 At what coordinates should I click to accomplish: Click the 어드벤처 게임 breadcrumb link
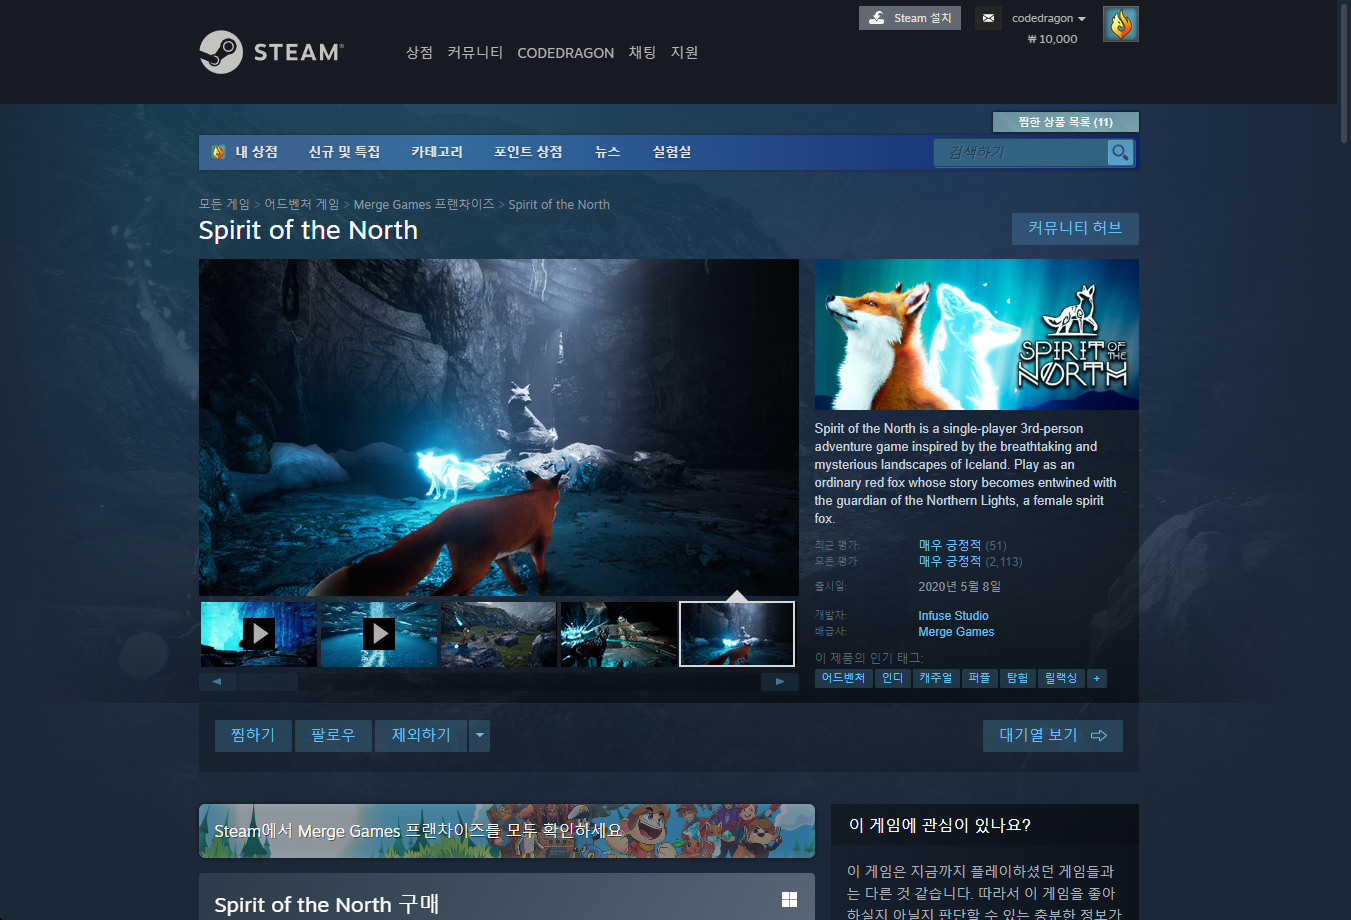tap(301, 204)
